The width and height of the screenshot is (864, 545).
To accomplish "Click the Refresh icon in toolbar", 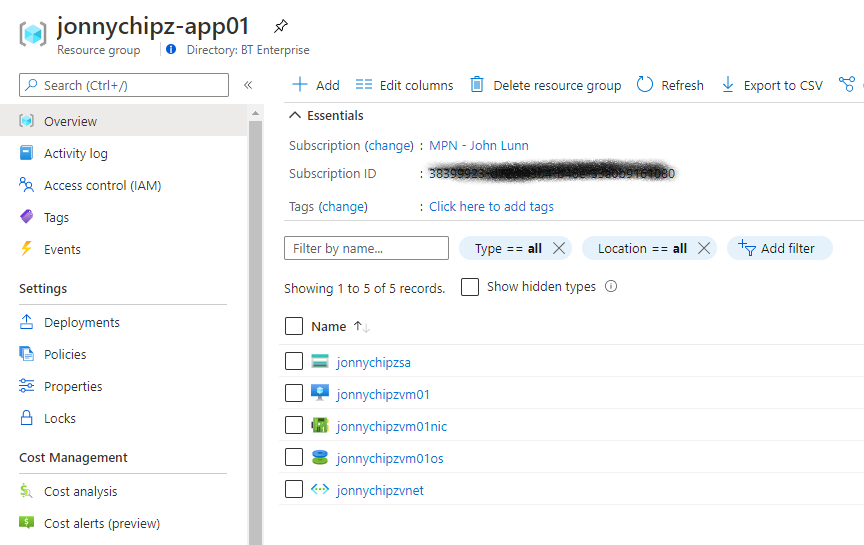I will 645,85.
